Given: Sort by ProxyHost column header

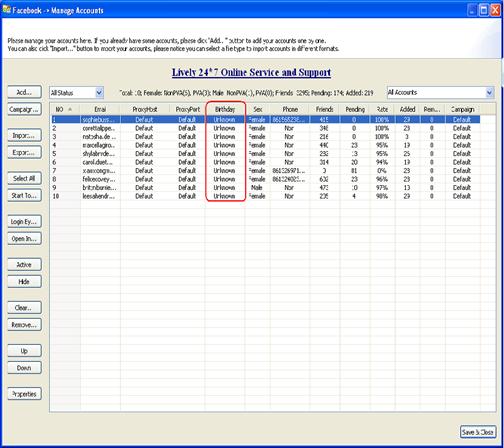Looking at the screenshot, I should click(145, 109).
